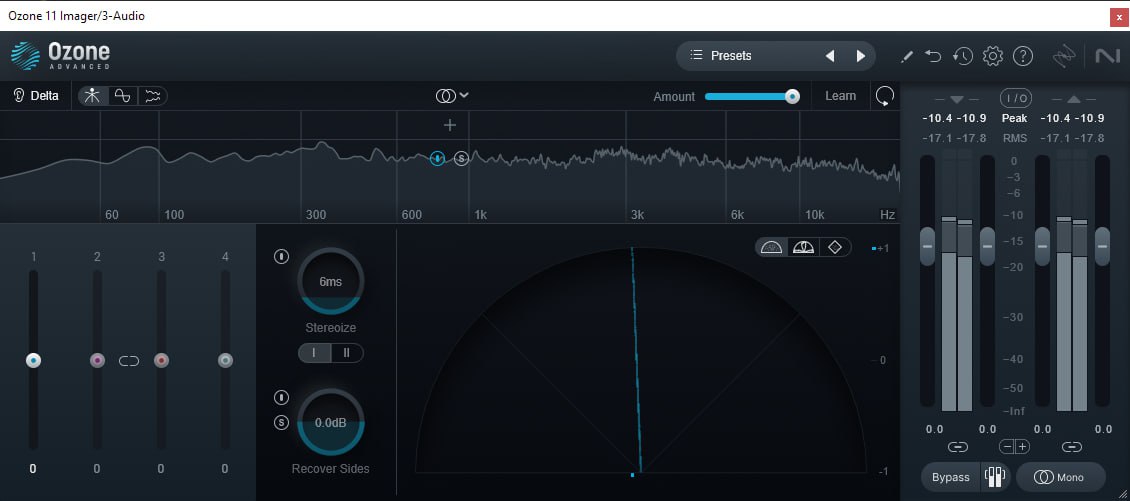Open the undo history clock icon

point(962,56)
